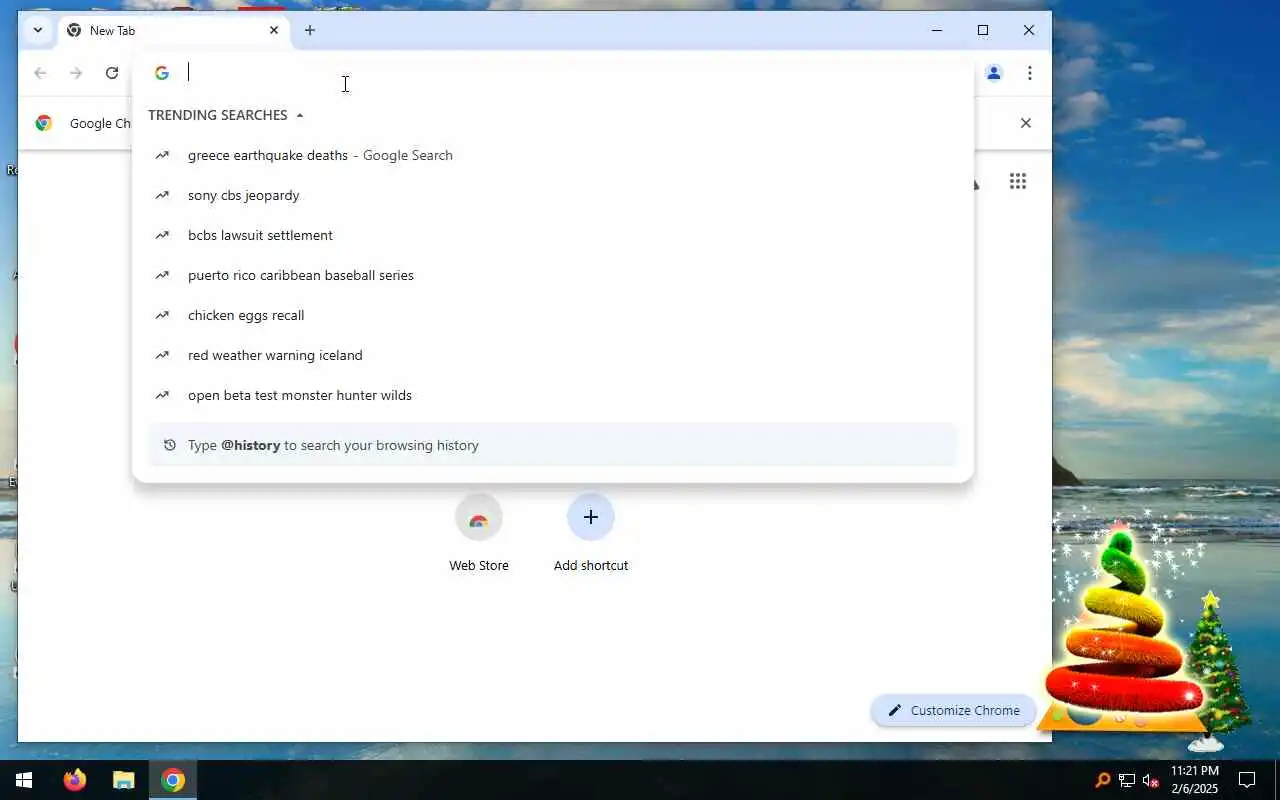This screenshot has height=800, width=1280.
Task: Open the taskbar clock and date
Action: 1194,780
